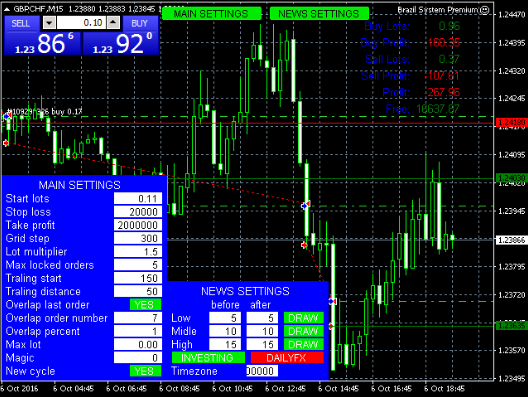Open the MAIN SETTINGS tab
Viewport: 528px width, 397px height.
211,14
